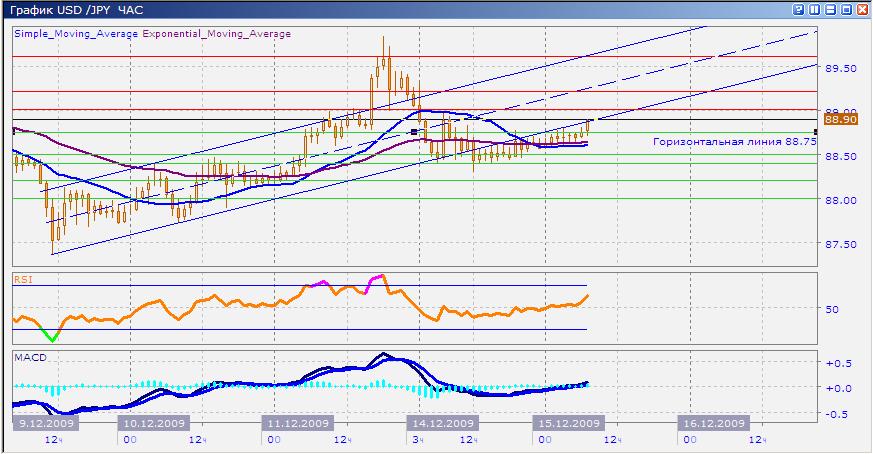This screenshot has height=454, width=873.
Task: Click the pause icon in title bar
Action: pos(814,8)
